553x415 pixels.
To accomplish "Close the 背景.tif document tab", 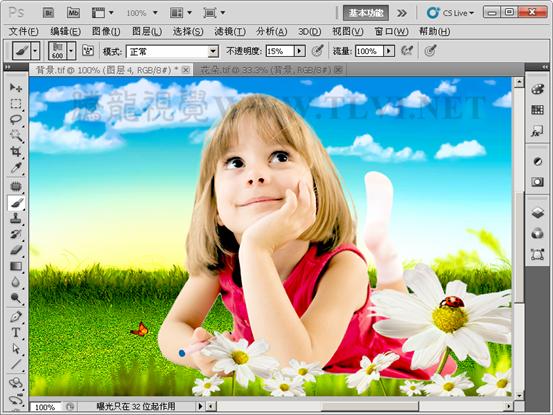I will coord(186,70).
